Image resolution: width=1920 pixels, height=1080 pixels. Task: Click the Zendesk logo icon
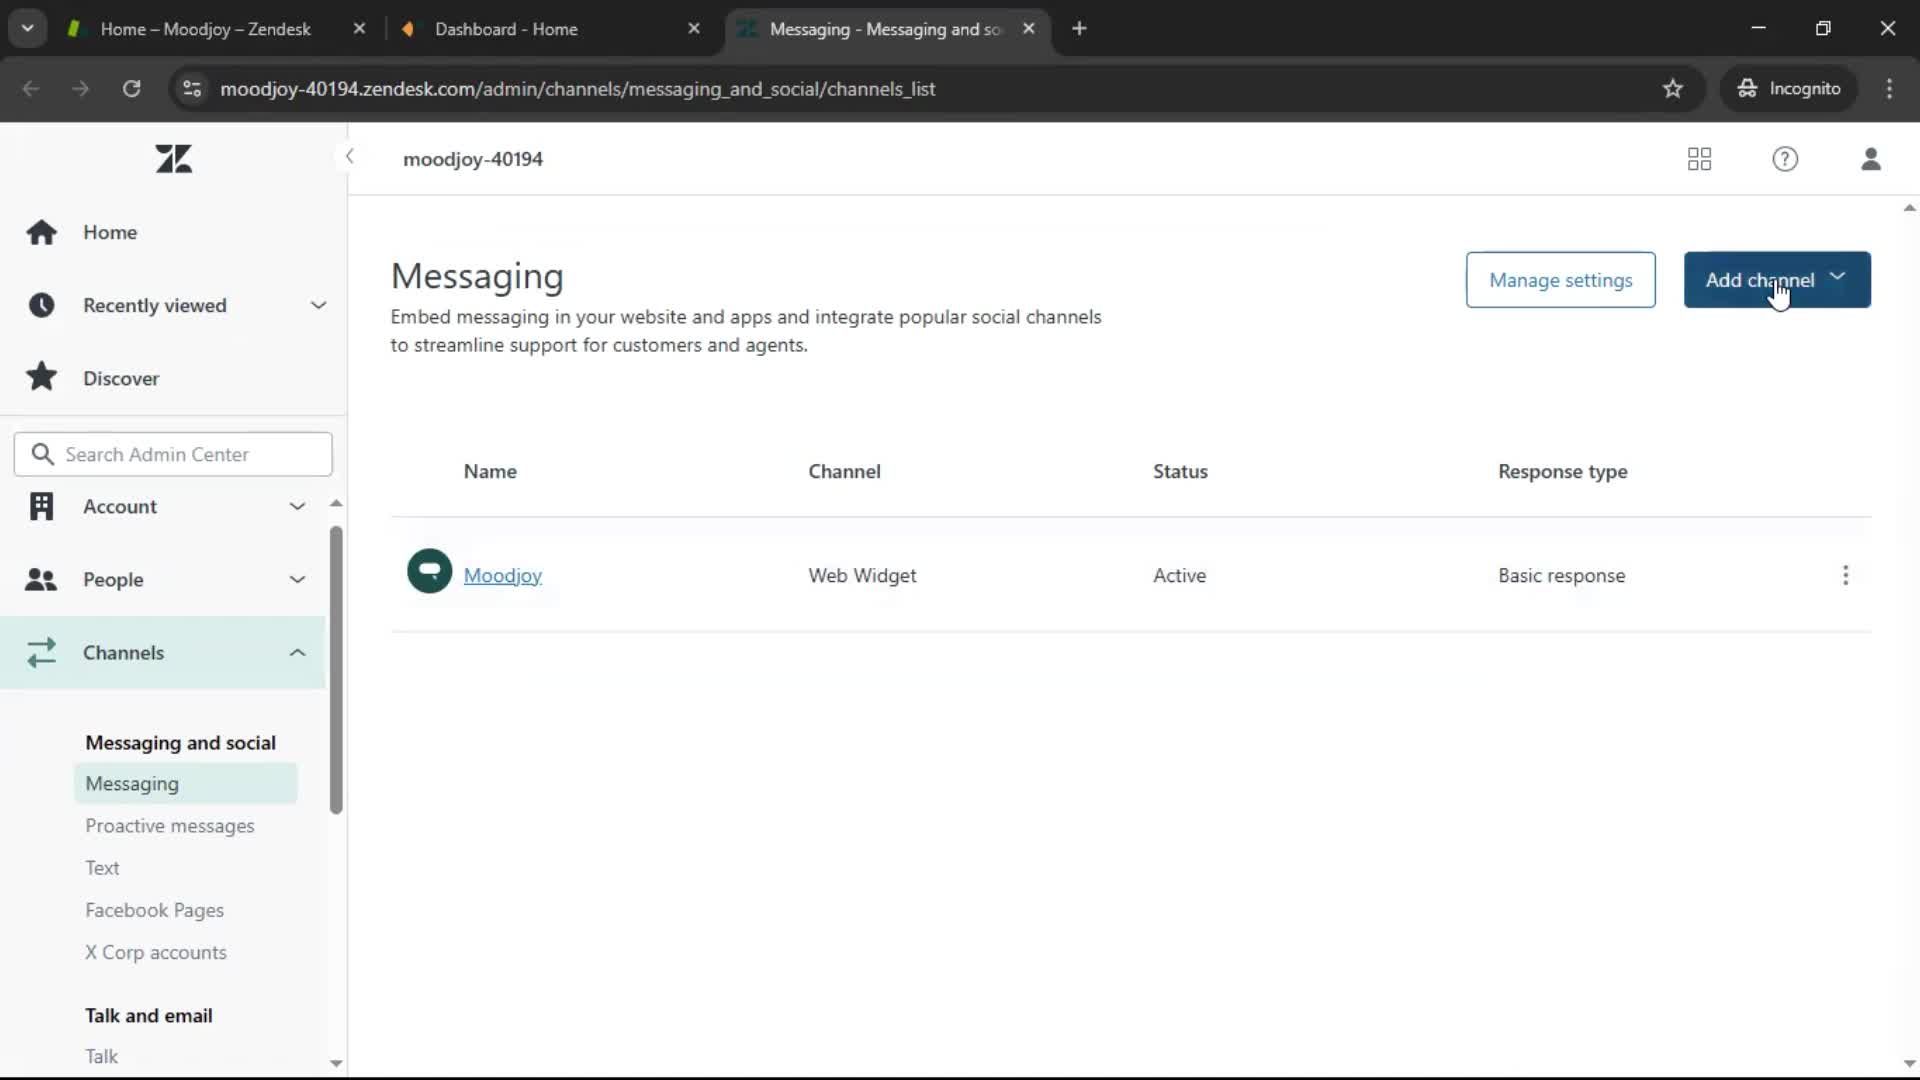(x=174, y=159)
